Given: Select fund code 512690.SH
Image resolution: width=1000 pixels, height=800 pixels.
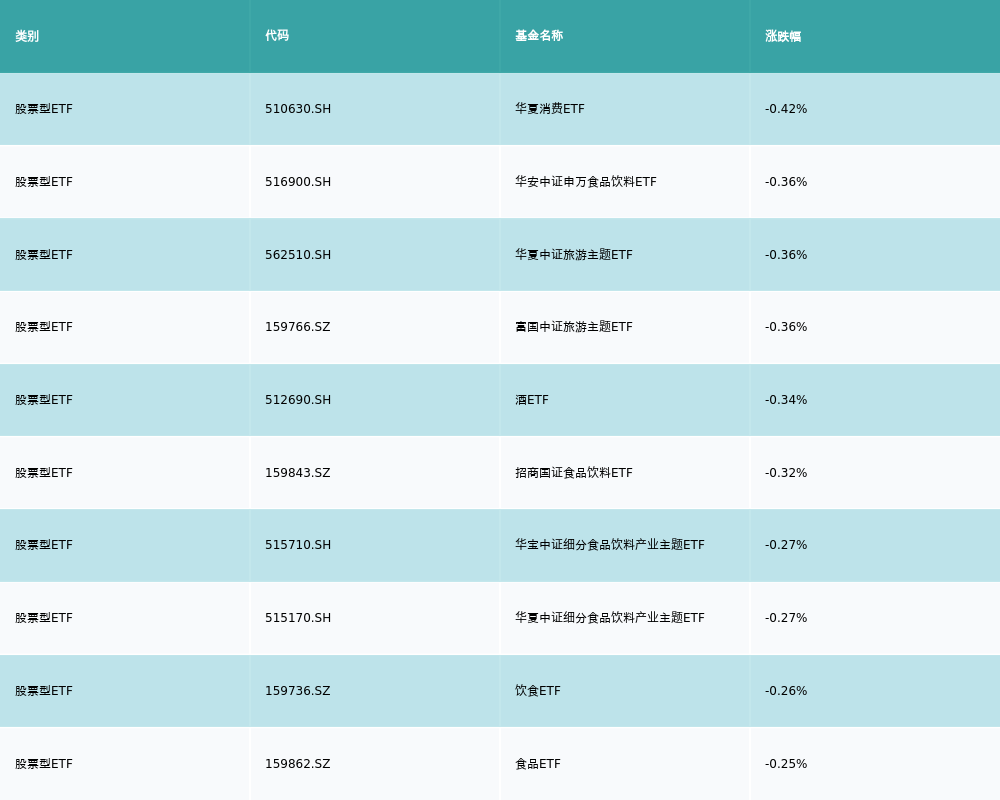Looking at the screenshot, I should tap(298, 400).
